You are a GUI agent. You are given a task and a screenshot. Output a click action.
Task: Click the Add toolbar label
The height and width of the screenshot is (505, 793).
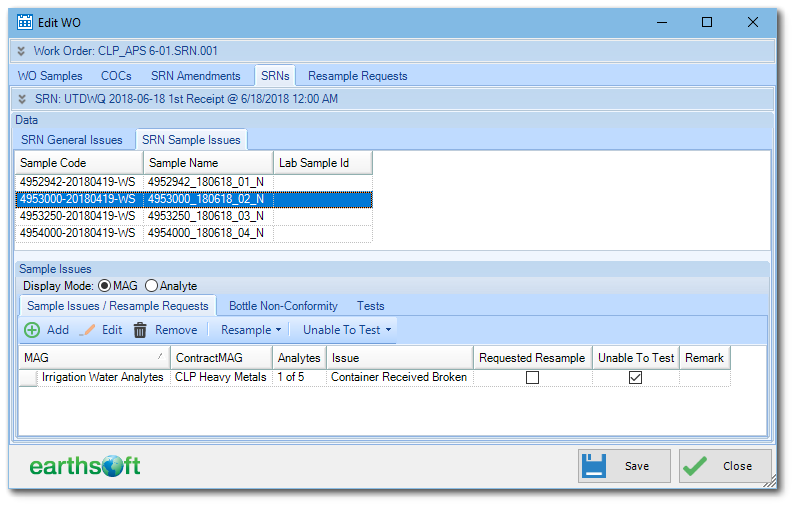pos(58,330)
